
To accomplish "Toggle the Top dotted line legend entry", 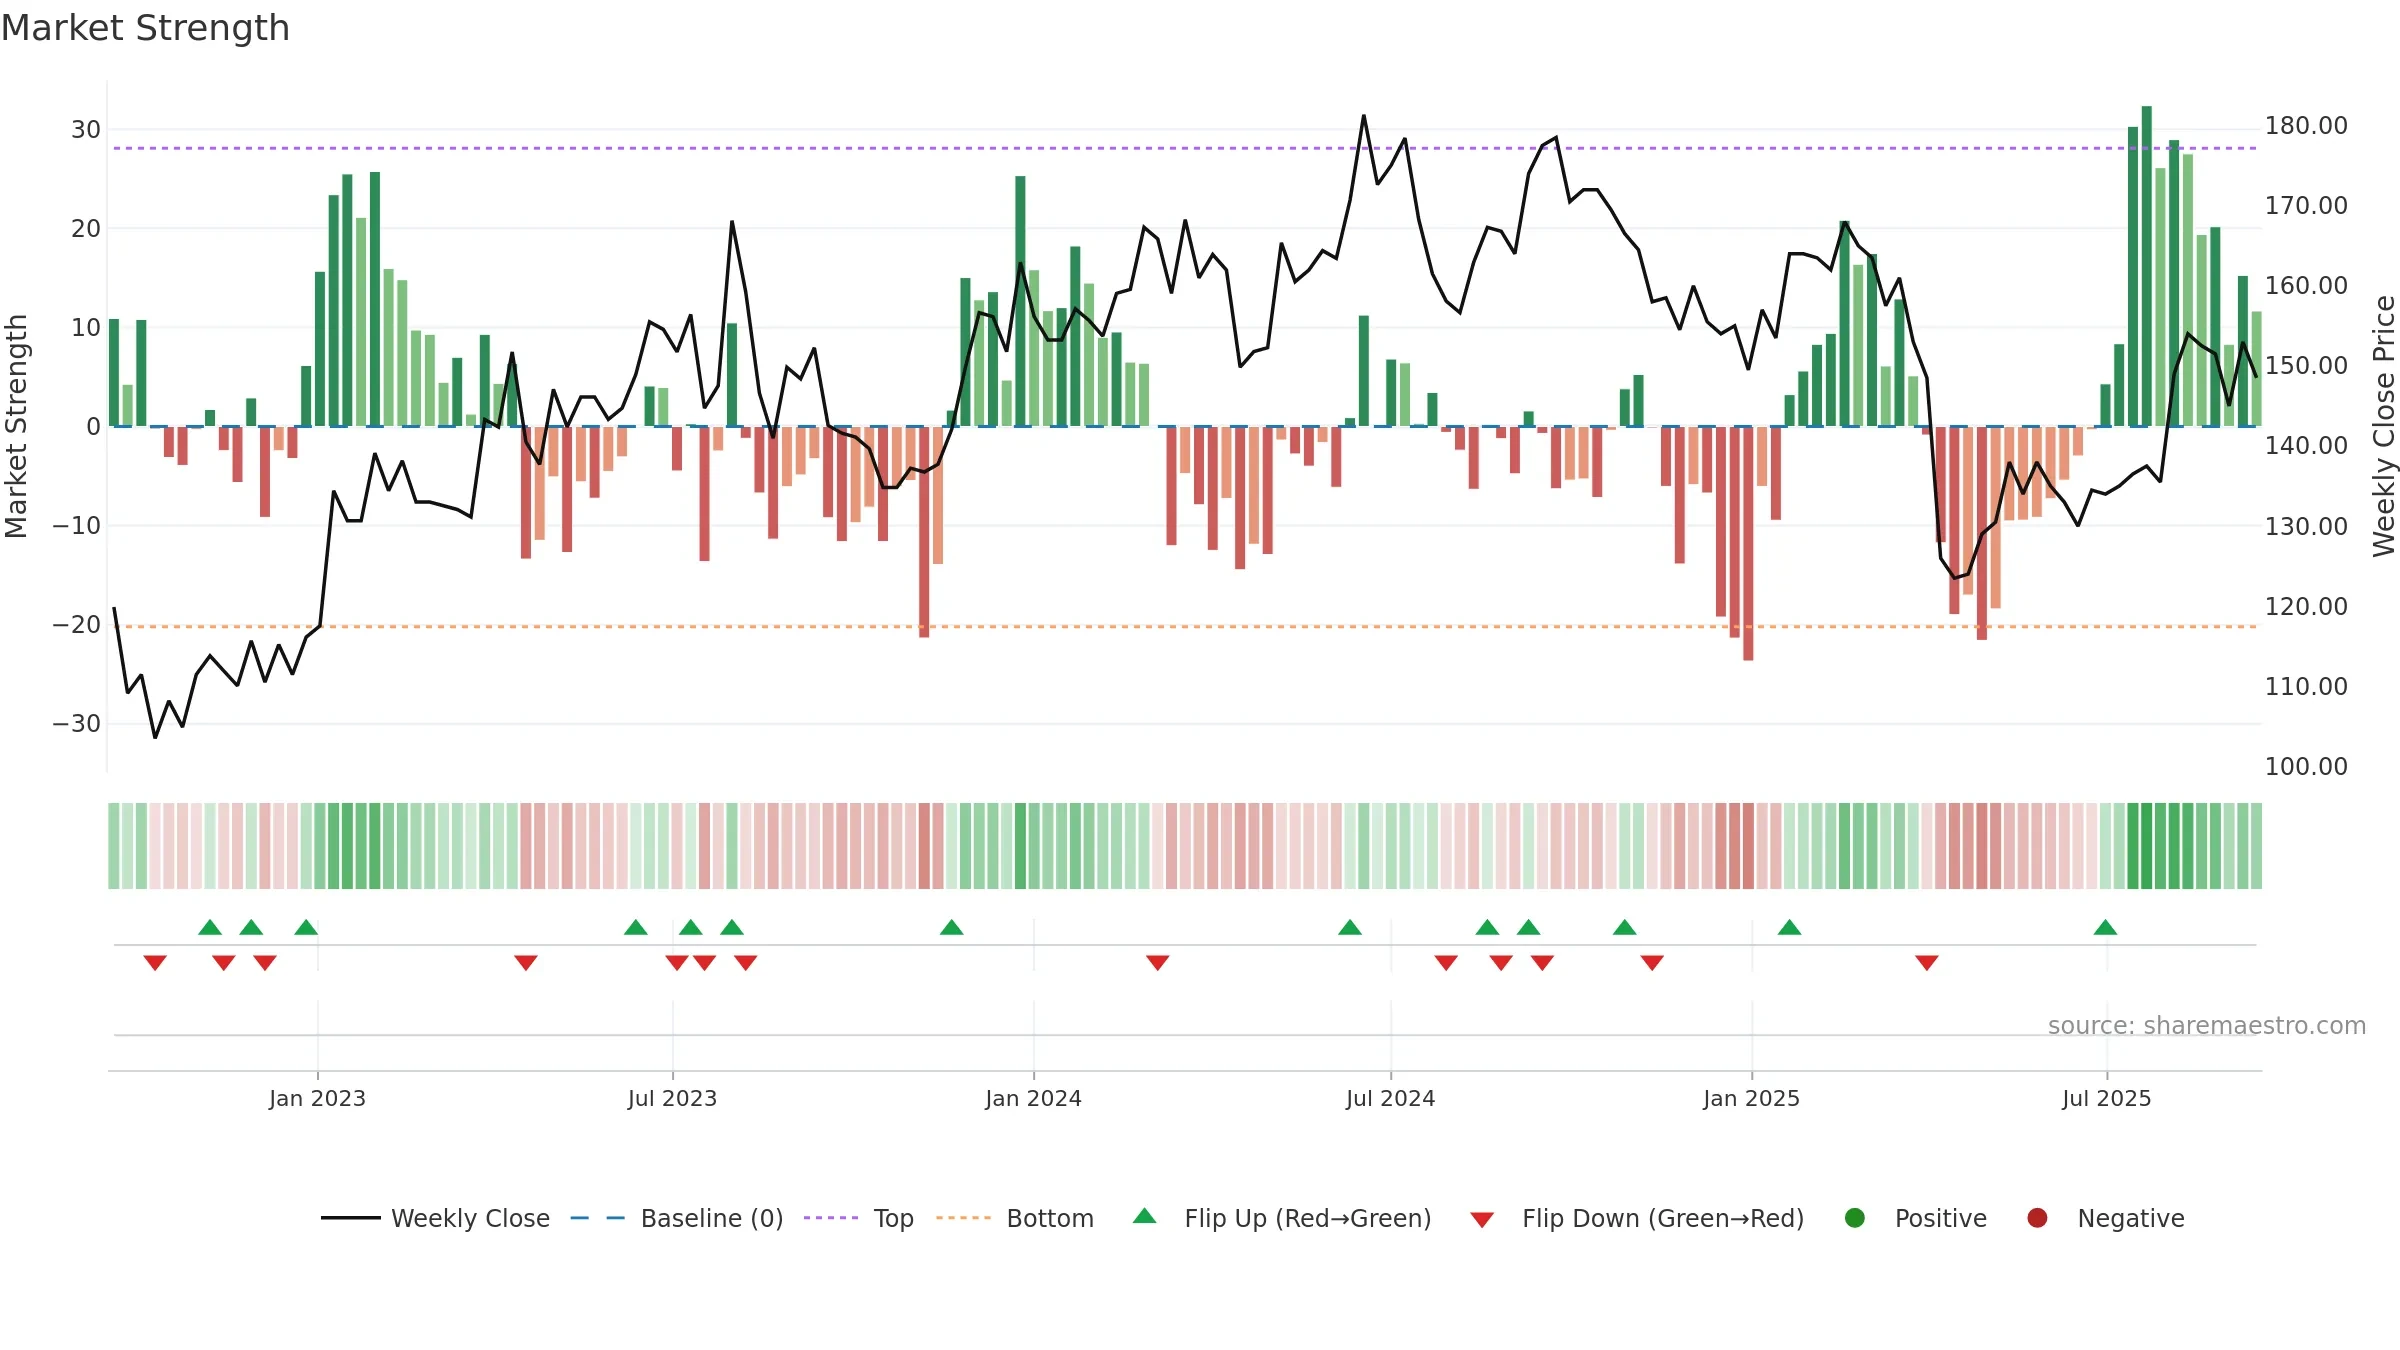I will coord(859,1218).
